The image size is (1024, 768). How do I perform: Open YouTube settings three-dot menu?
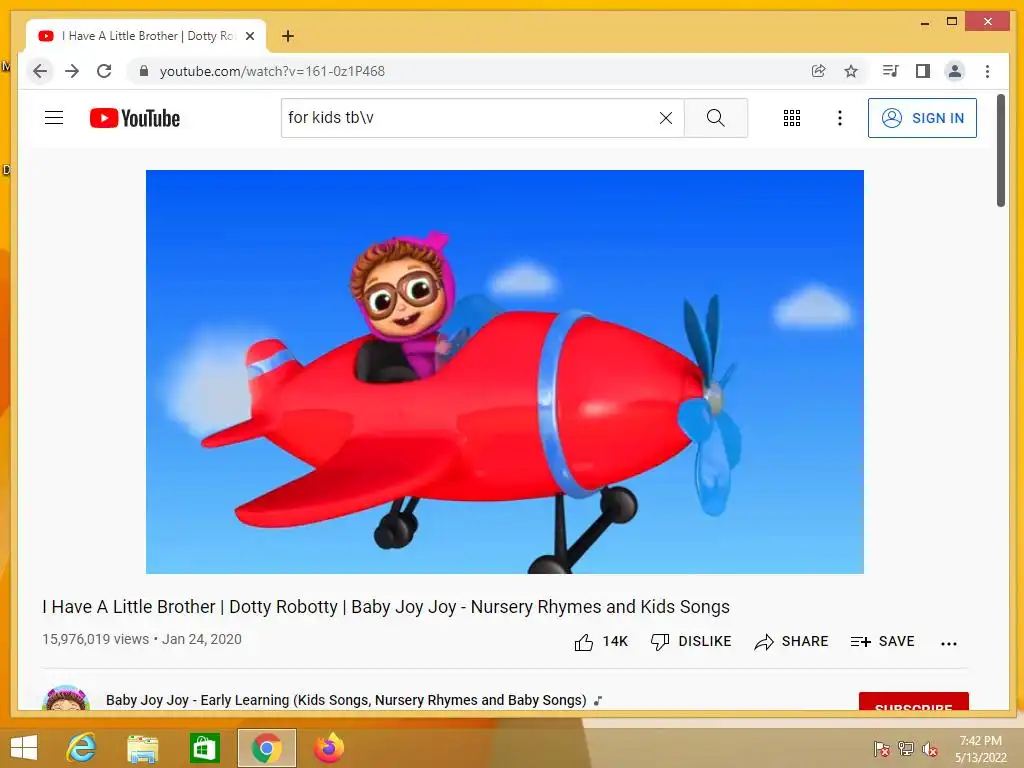[840, 118]
